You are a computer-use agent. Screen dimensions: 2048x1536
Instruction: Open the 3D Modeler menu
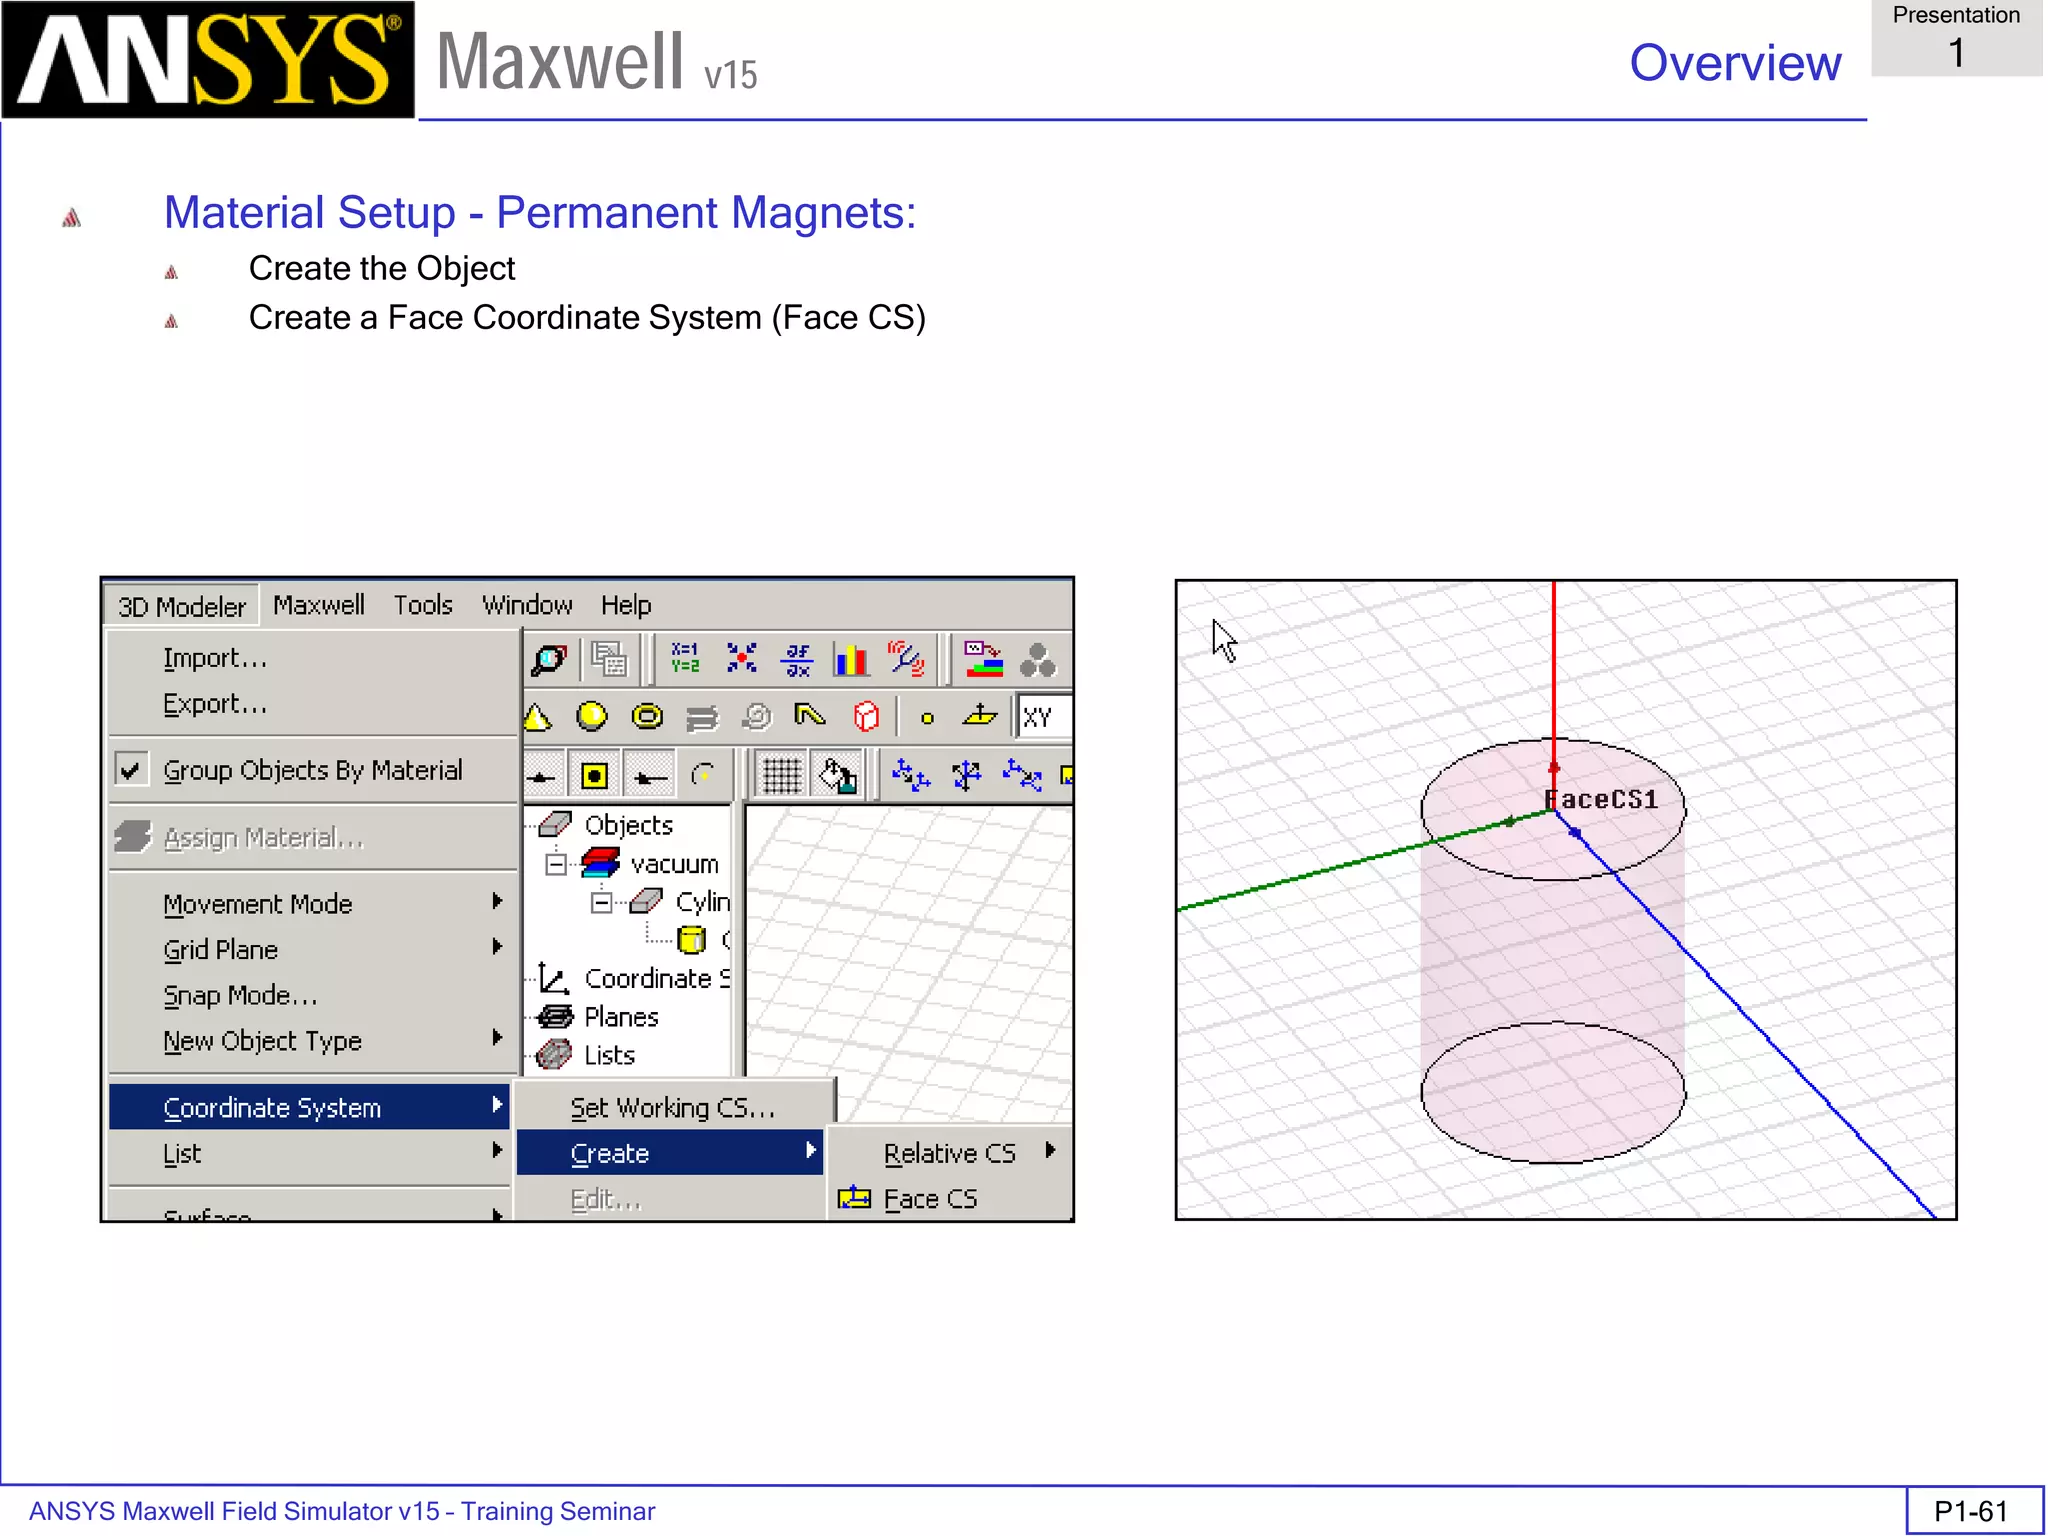181,606
